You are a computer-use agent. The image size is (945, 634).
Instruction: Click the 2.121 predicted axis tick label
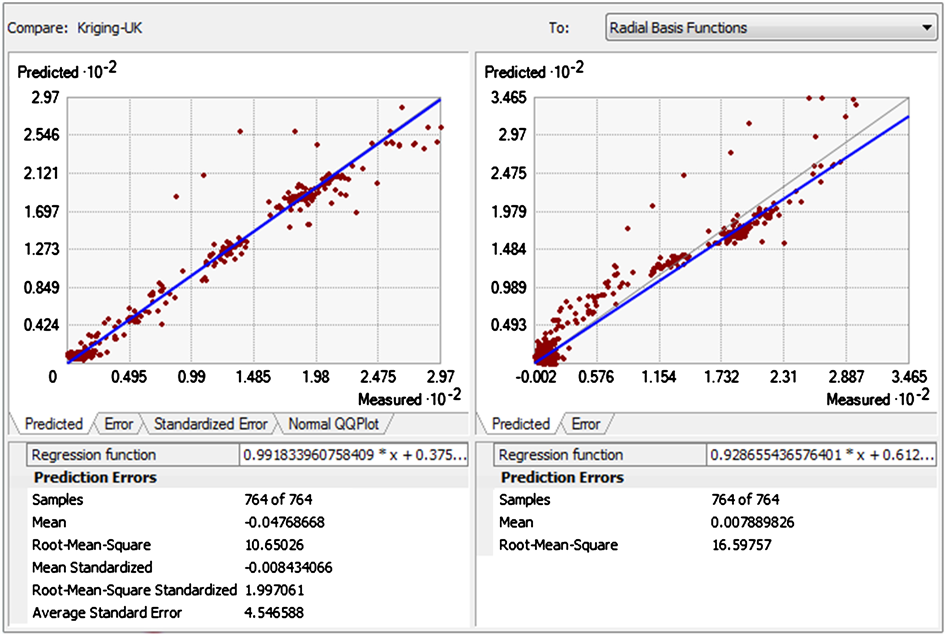tap(42, 174)
